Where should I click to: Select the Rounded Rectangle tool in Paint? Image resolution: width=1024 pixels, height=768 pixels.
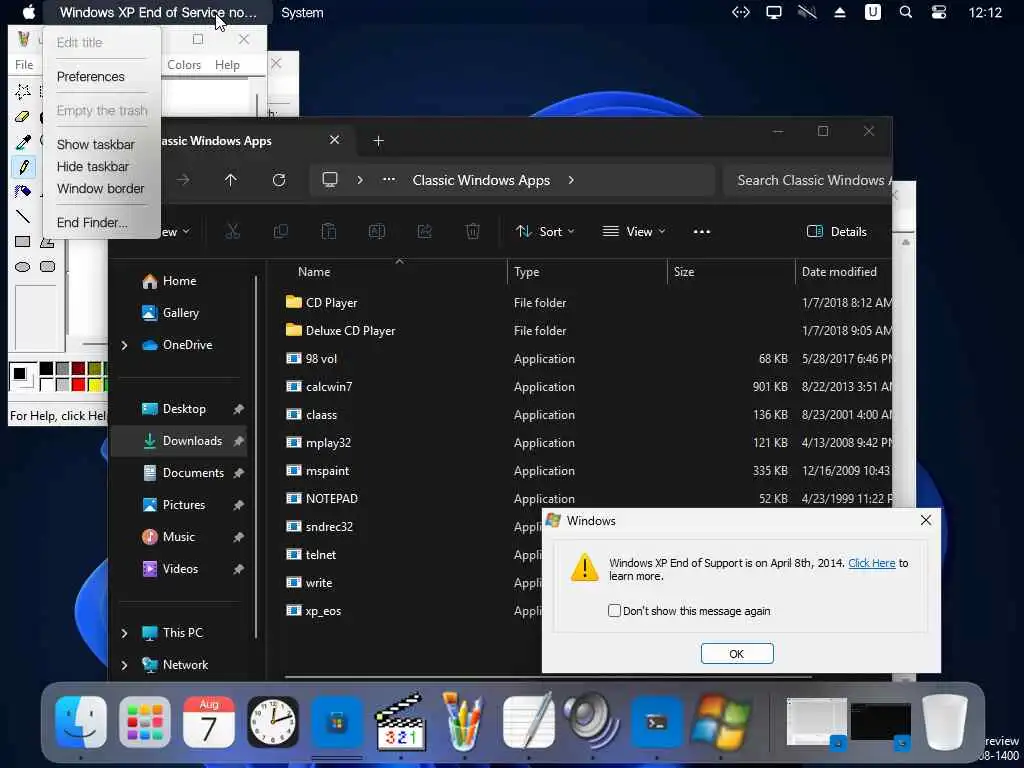coord(48,266)
